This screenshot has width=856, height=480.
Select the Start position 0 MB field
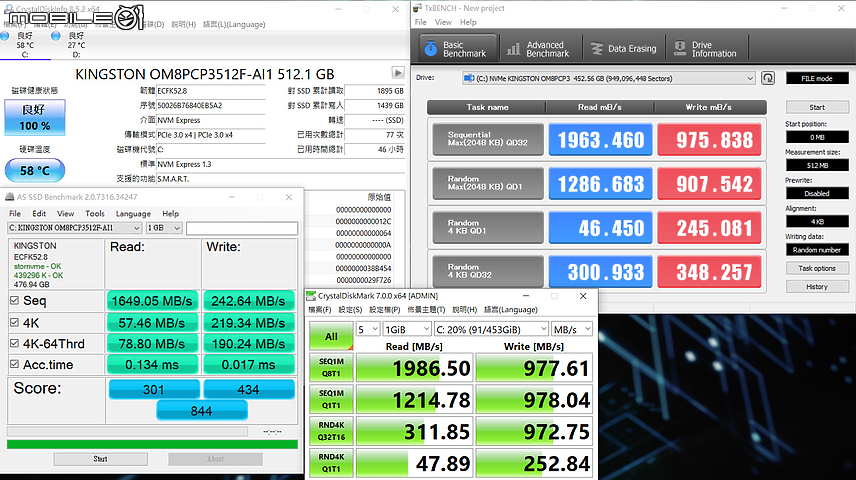[817, 137]
